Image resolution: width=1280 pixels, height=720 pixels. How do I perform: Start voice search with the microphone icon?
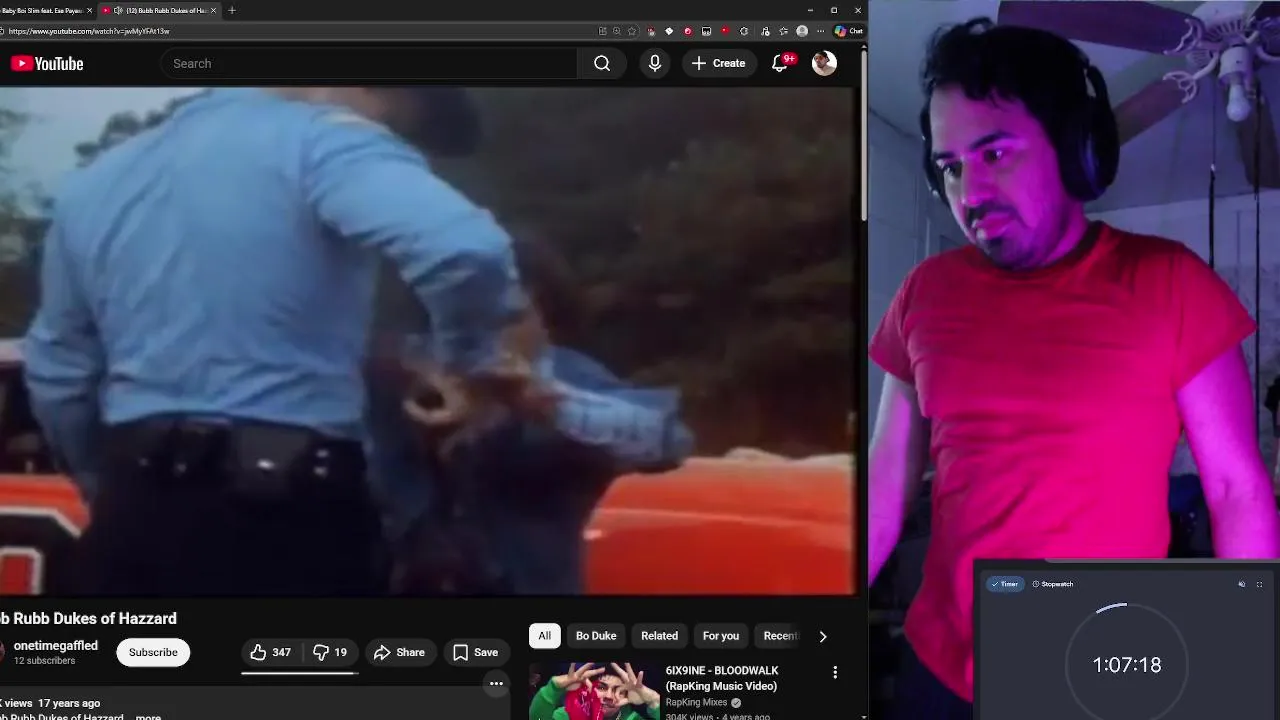[x=655, y=63]
